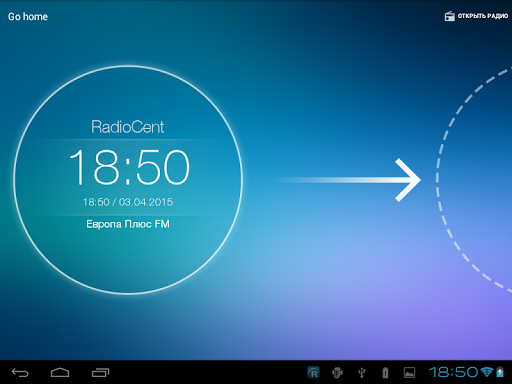Tap the large 18:50 time in circle

[x=129, y=167]
